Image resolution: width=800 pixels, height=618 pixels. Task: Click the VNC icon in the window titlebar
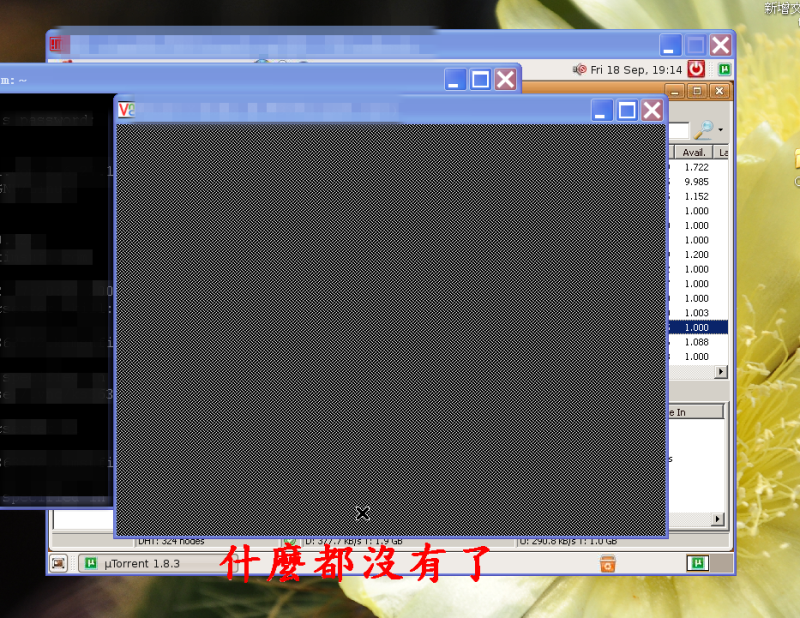point(126,109)
